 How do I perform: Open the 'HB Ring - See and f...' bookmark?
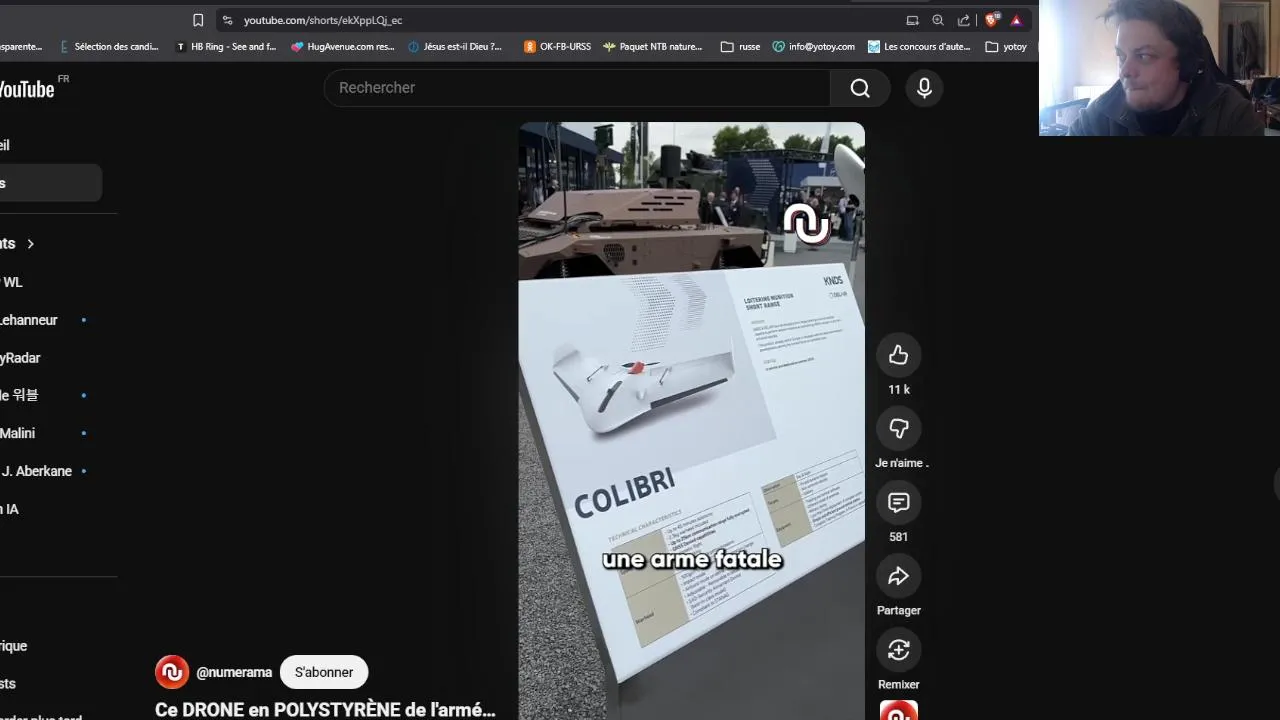(x=226, y=46)
